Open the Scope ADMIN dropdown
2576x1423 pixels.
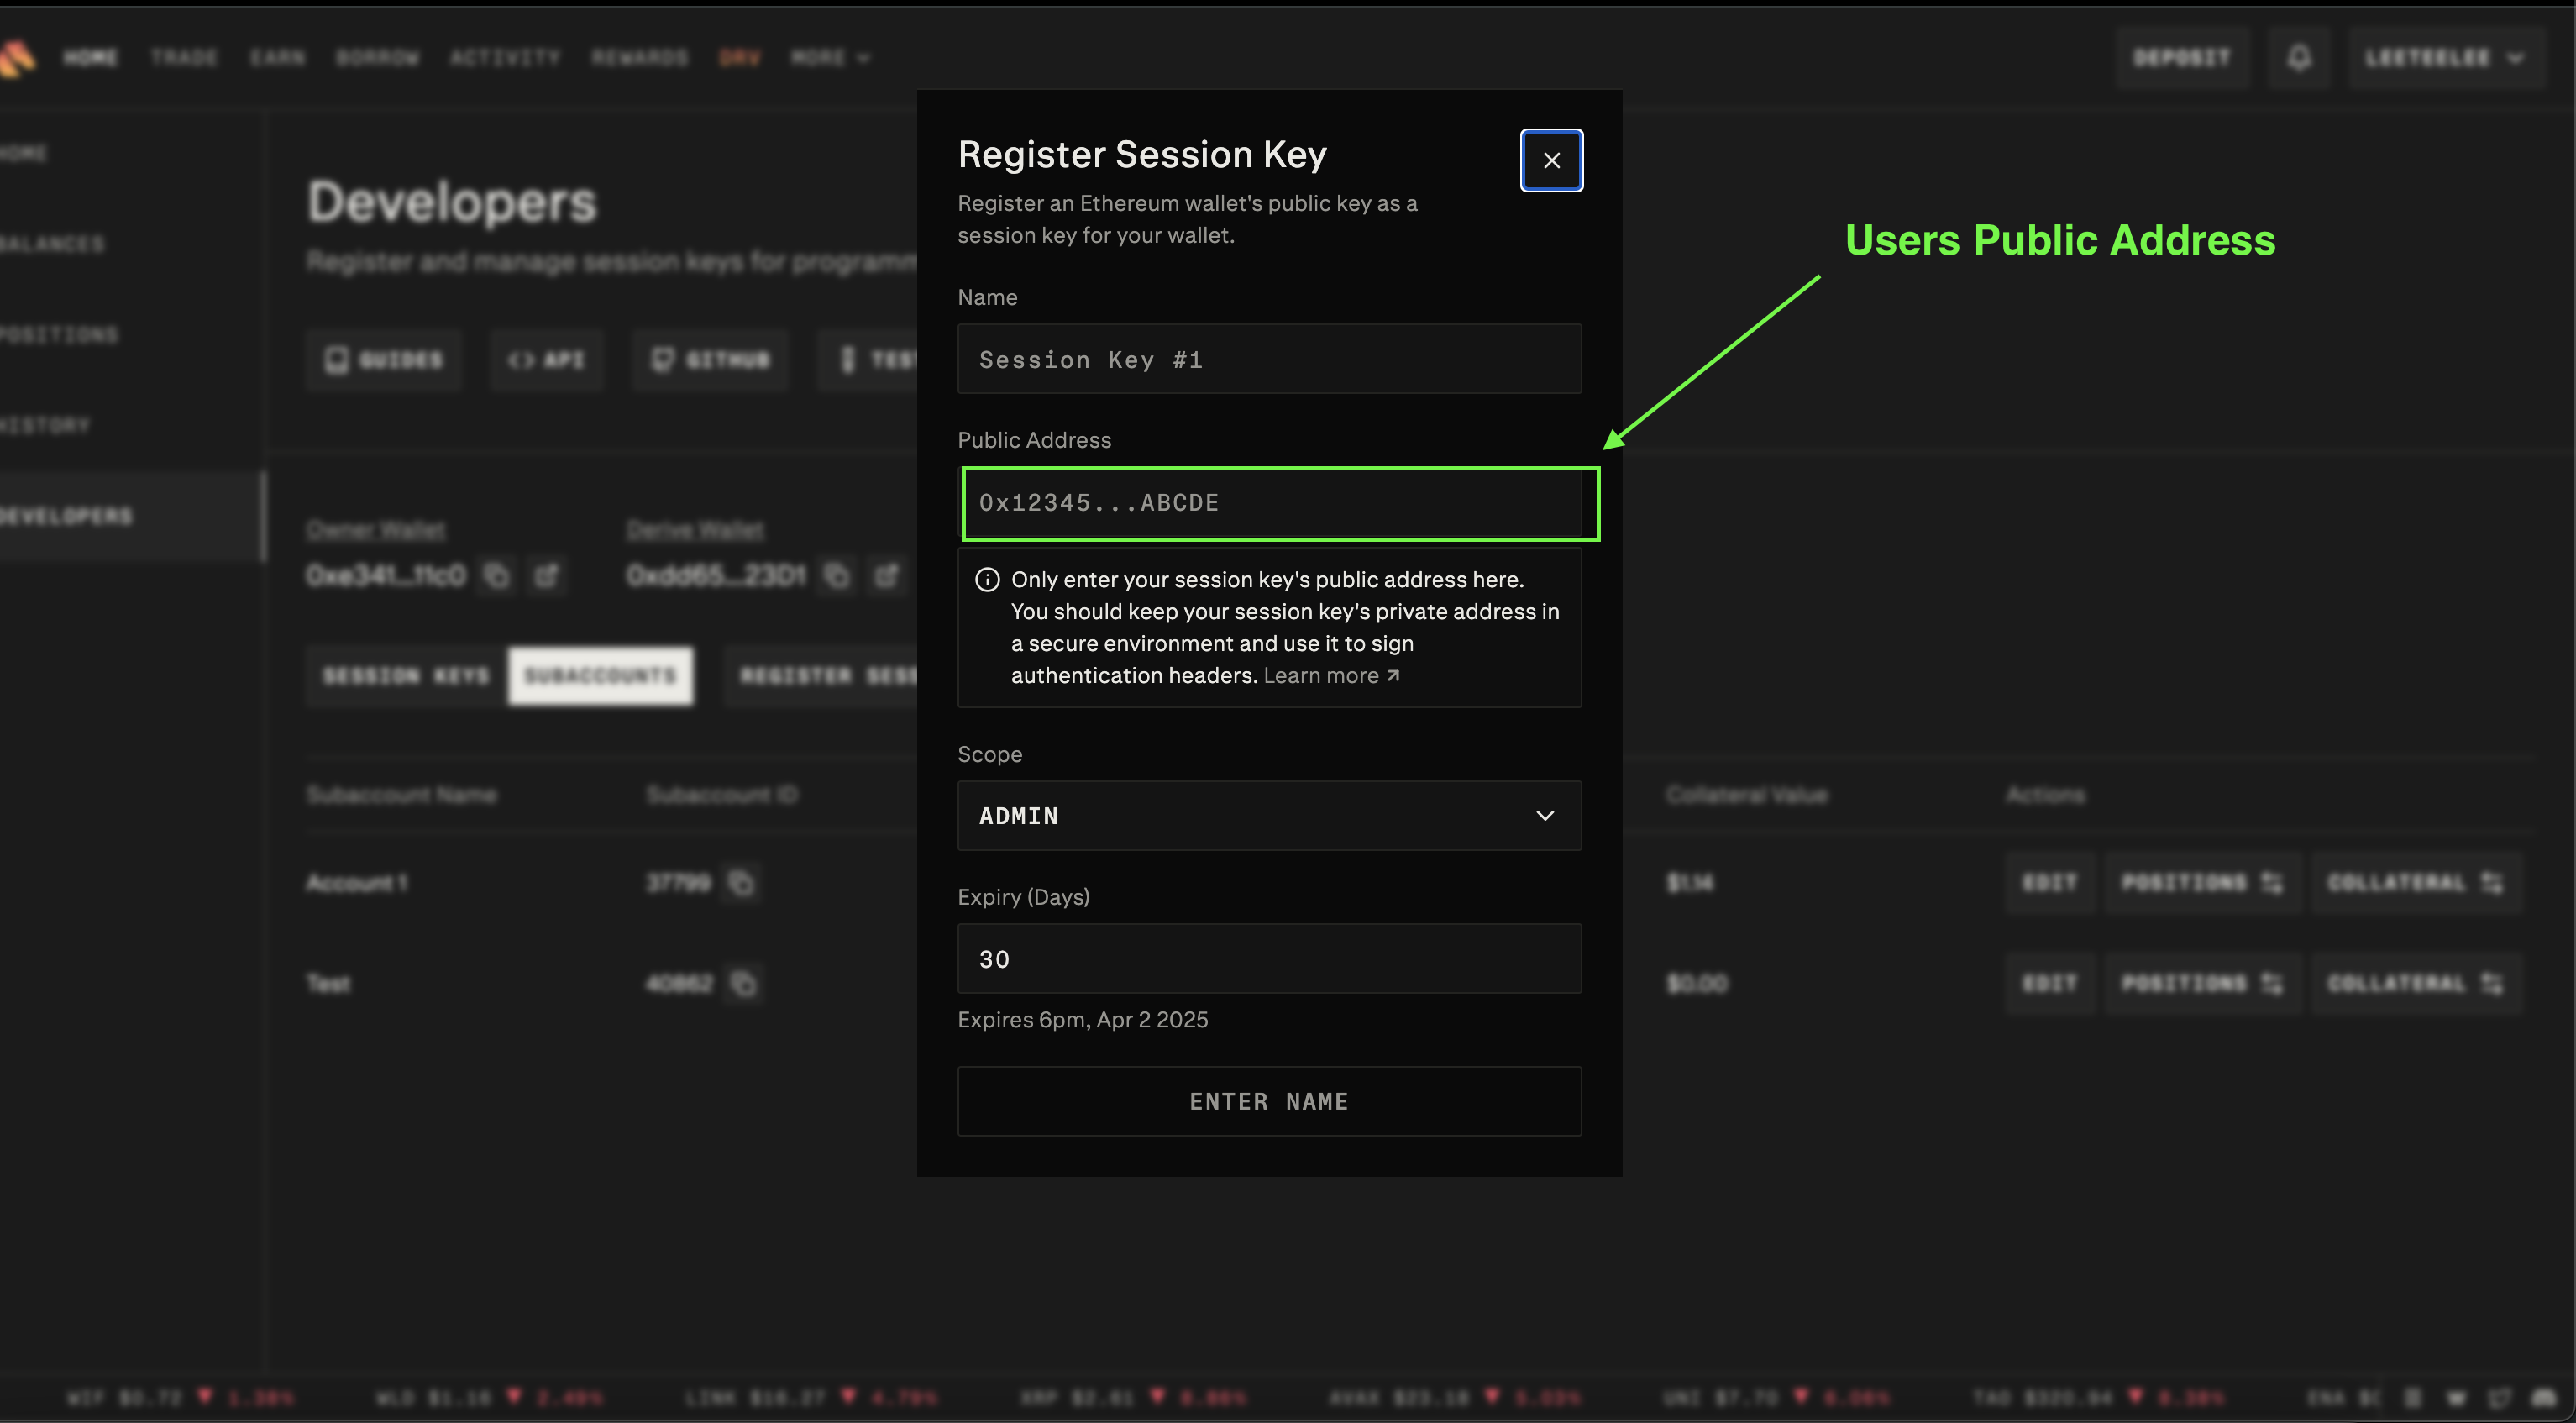[x=1269, y=816]
